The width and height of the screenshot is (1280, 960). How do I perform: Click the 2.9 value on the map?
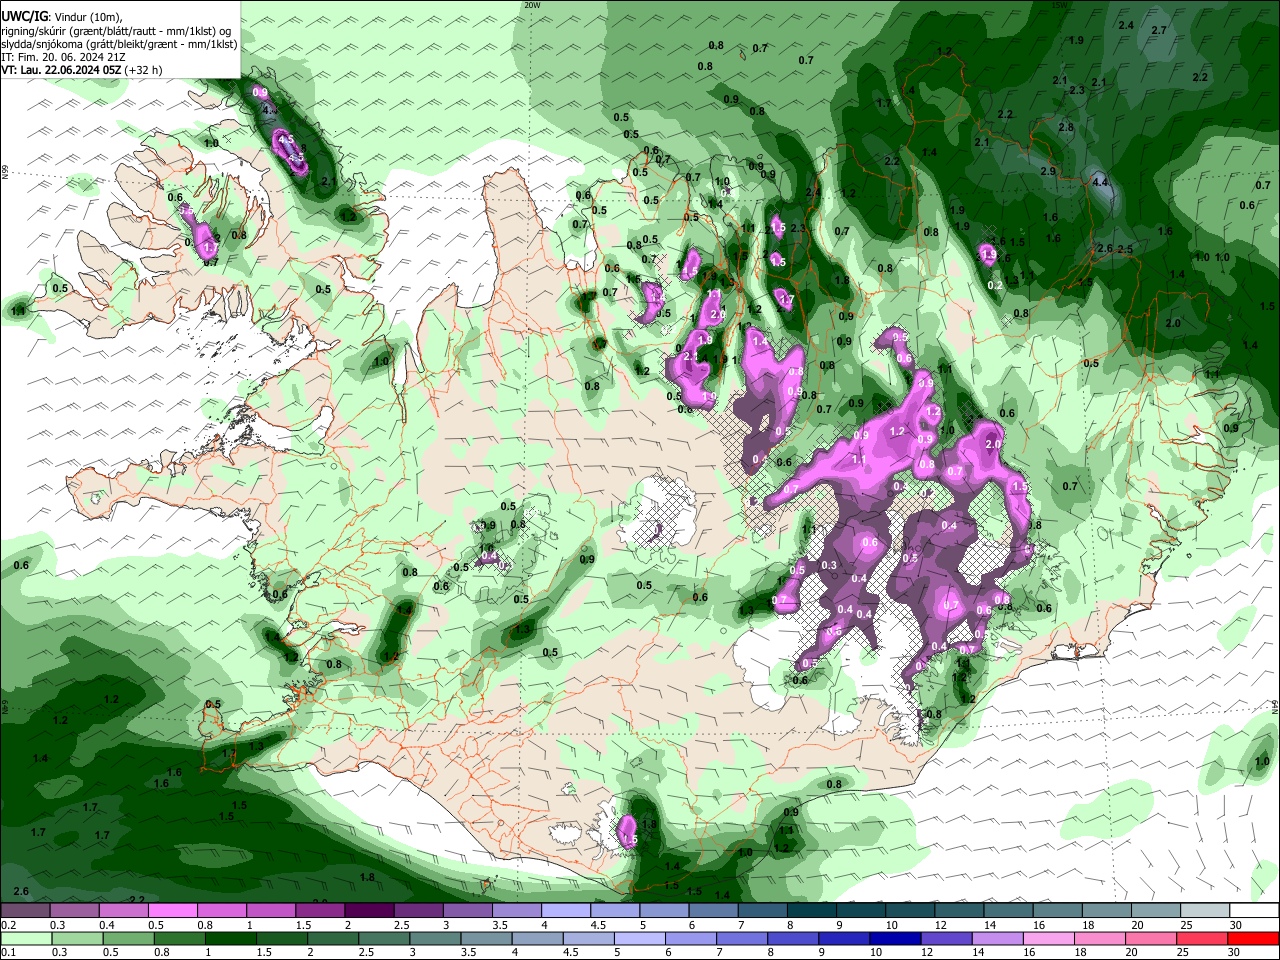coord(1048,171)
